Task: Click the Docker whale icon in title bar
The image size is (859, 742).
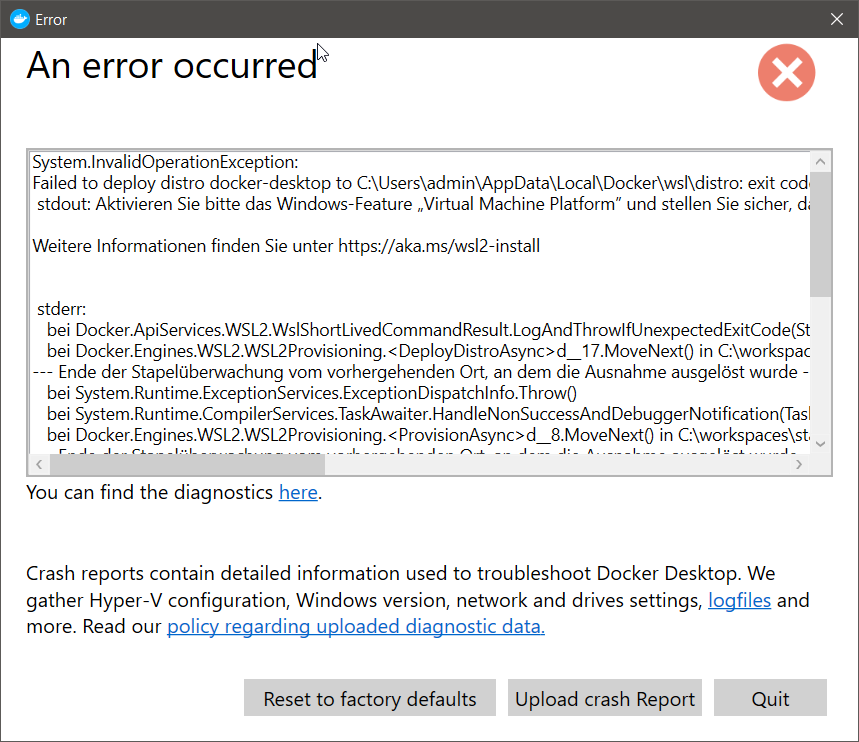Action: [20, 19]
